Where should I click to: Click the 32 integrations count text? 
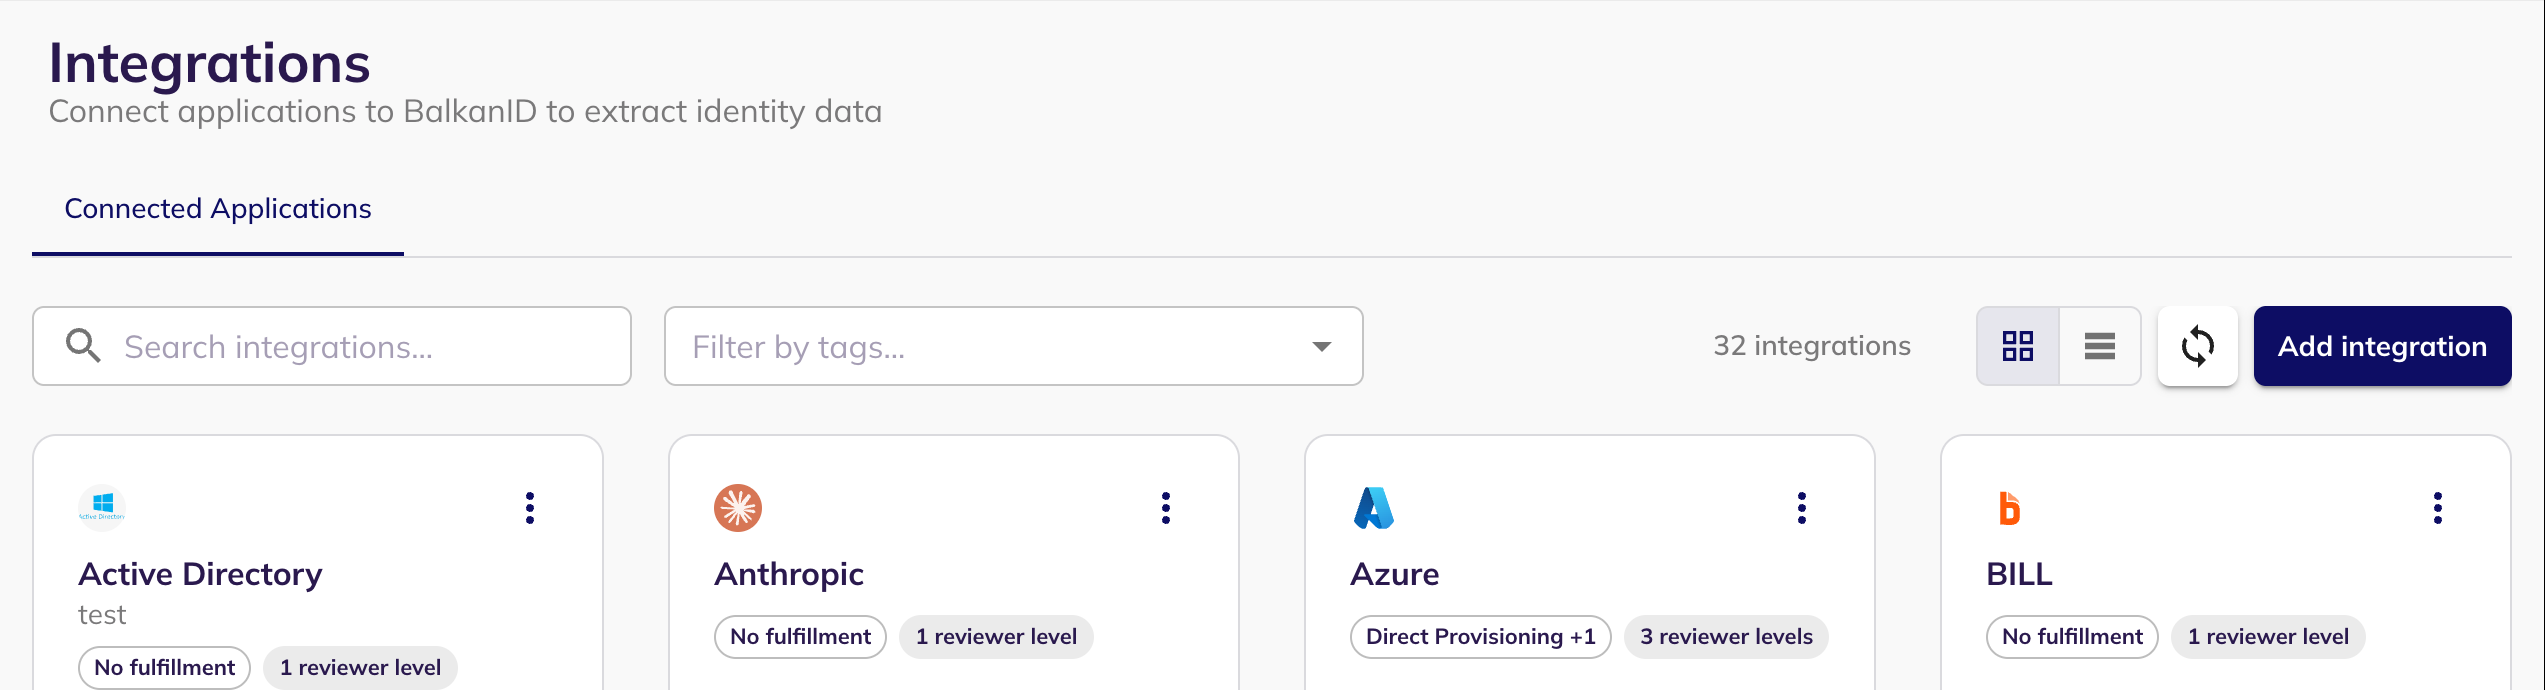(1812, 346)
